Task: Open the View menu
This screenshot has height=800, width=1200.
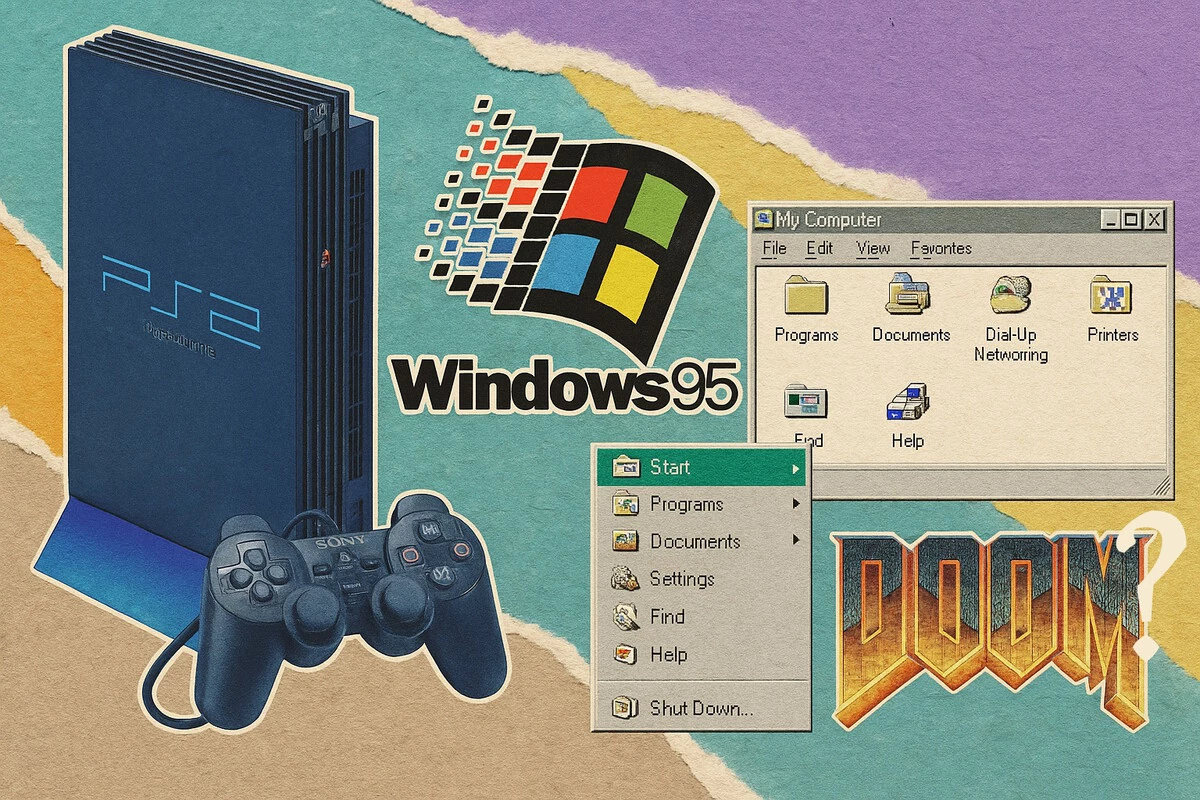Action: pos(873,248)
